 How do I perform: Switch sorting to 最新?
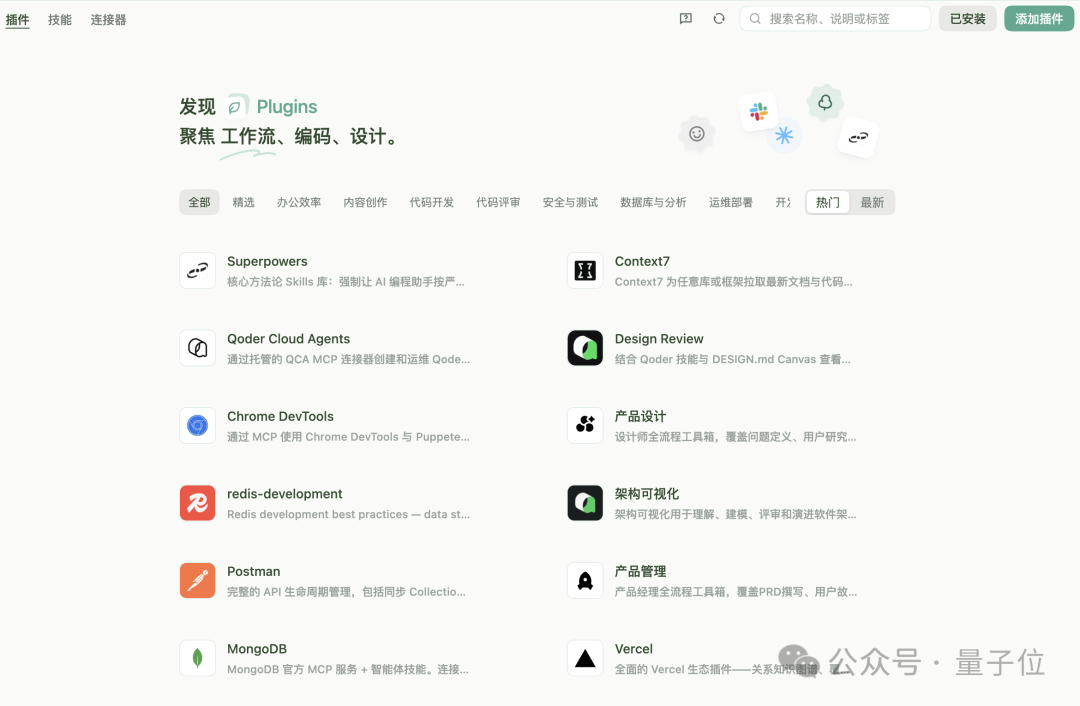872,203
